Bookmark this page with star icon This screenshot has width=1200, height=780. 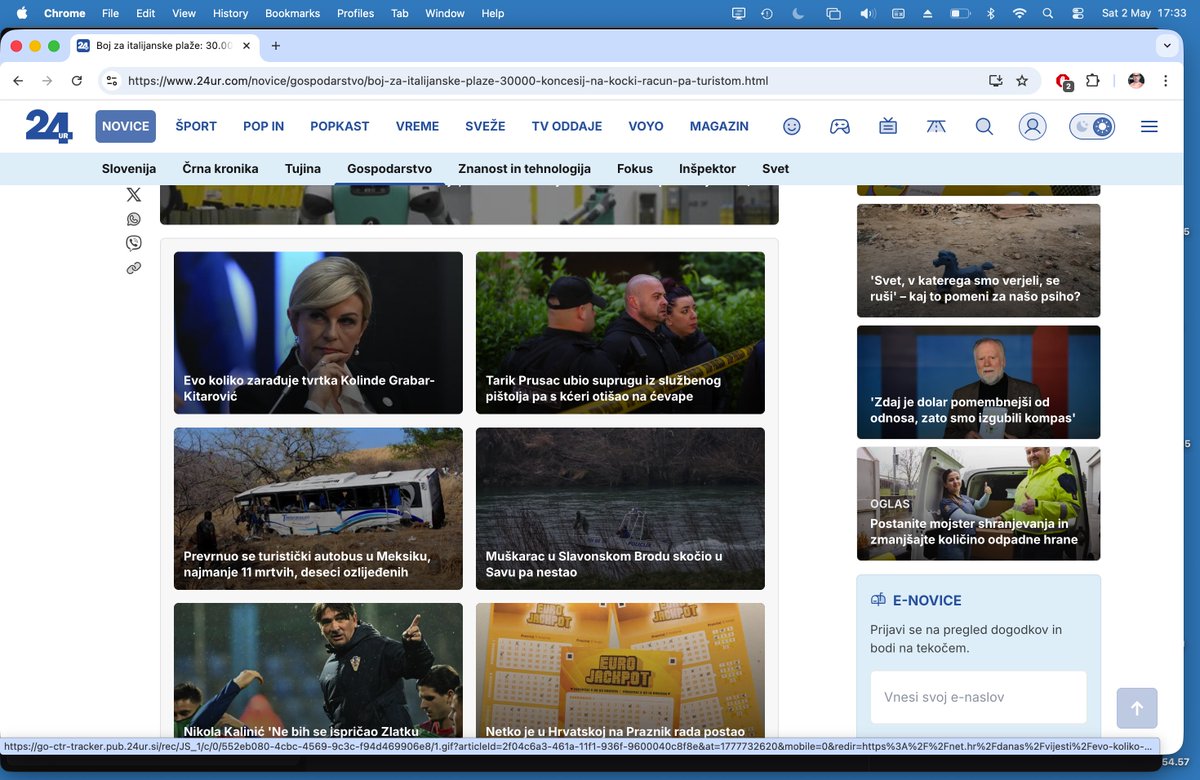pos(1022,81)
